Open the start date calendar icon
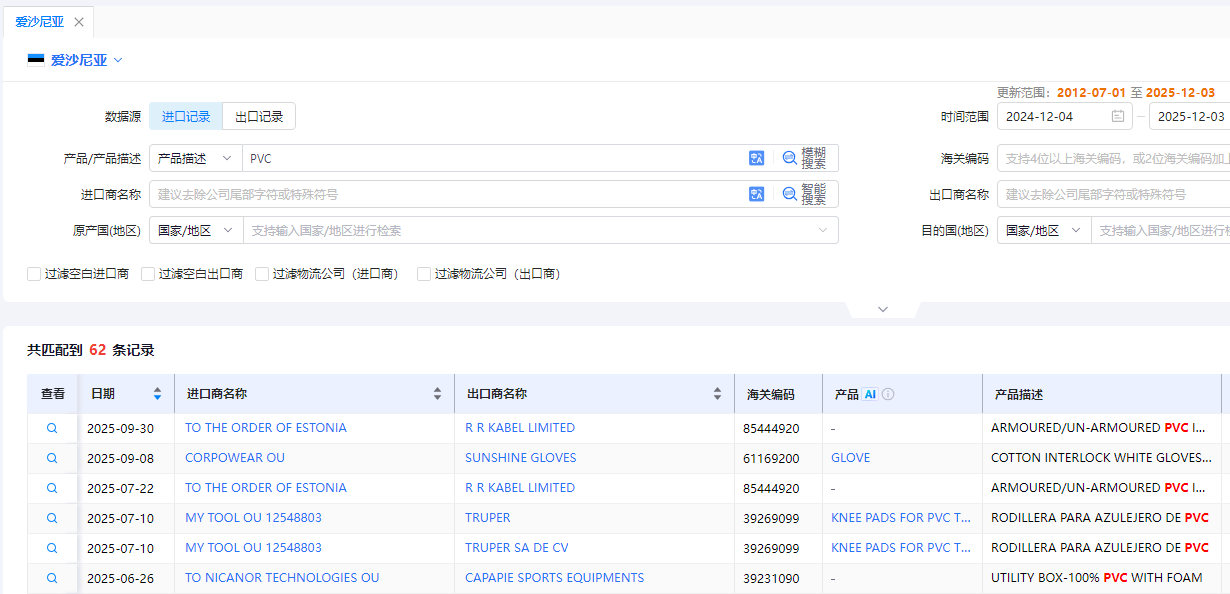 click(x=1118, y=116)
